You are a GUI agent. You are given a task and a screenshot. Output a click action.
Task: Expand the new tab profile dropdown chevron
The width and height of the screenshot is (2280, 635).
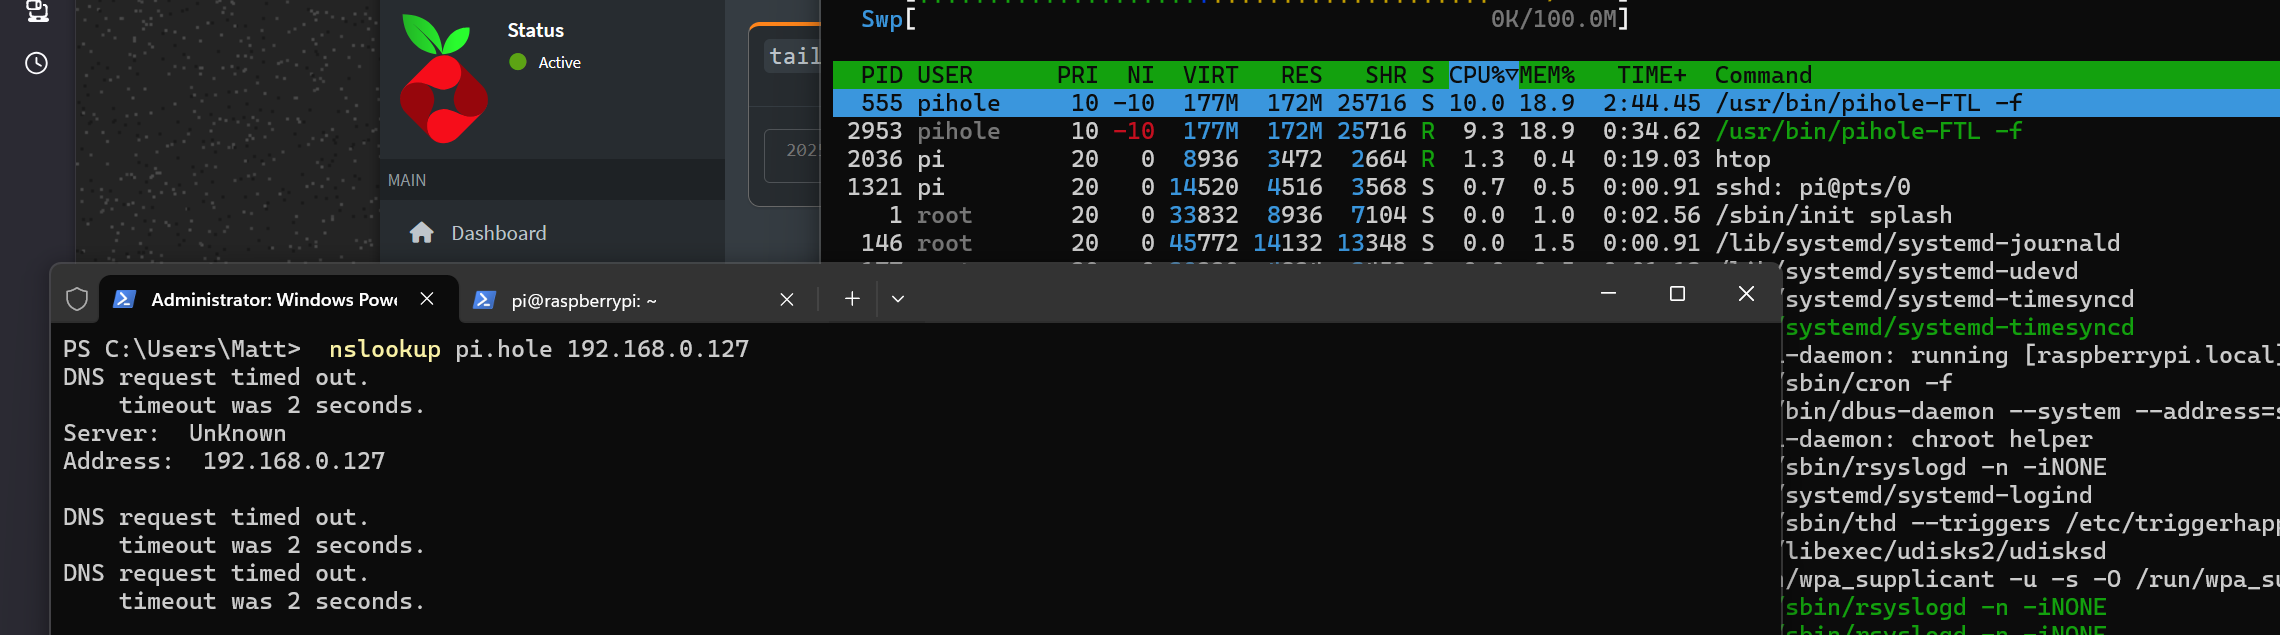[898, 299]
